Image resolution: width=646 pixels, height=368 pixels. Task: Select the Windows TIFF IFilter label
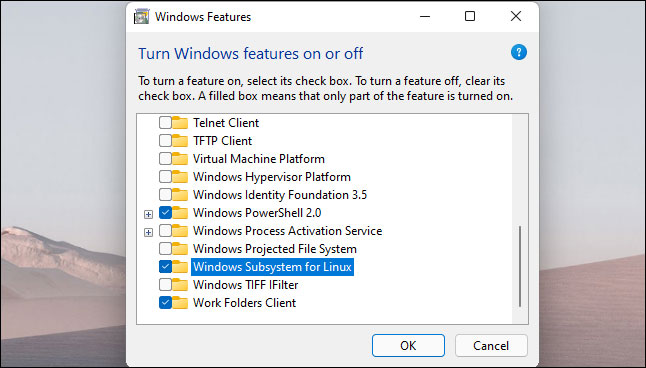click(x=246, y=284)
